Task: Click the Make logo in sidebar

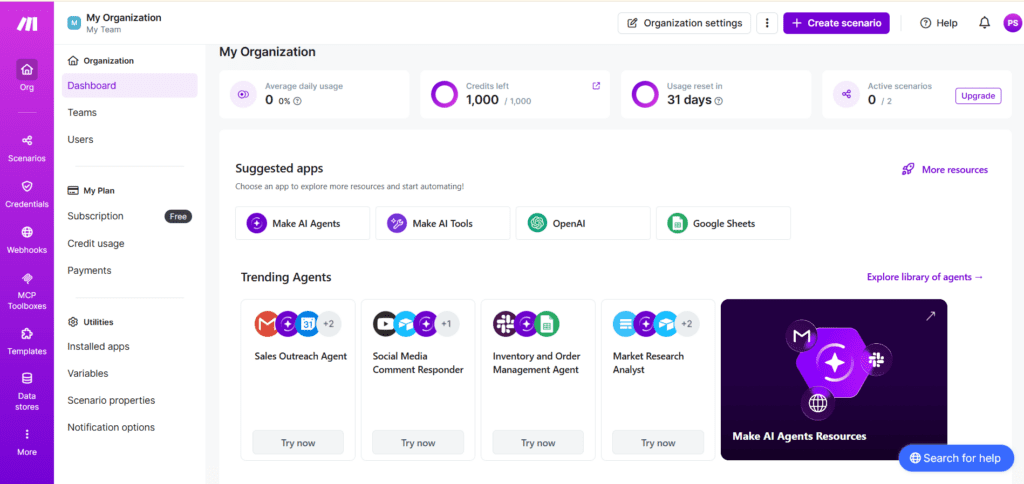Action: coord(27,24)
